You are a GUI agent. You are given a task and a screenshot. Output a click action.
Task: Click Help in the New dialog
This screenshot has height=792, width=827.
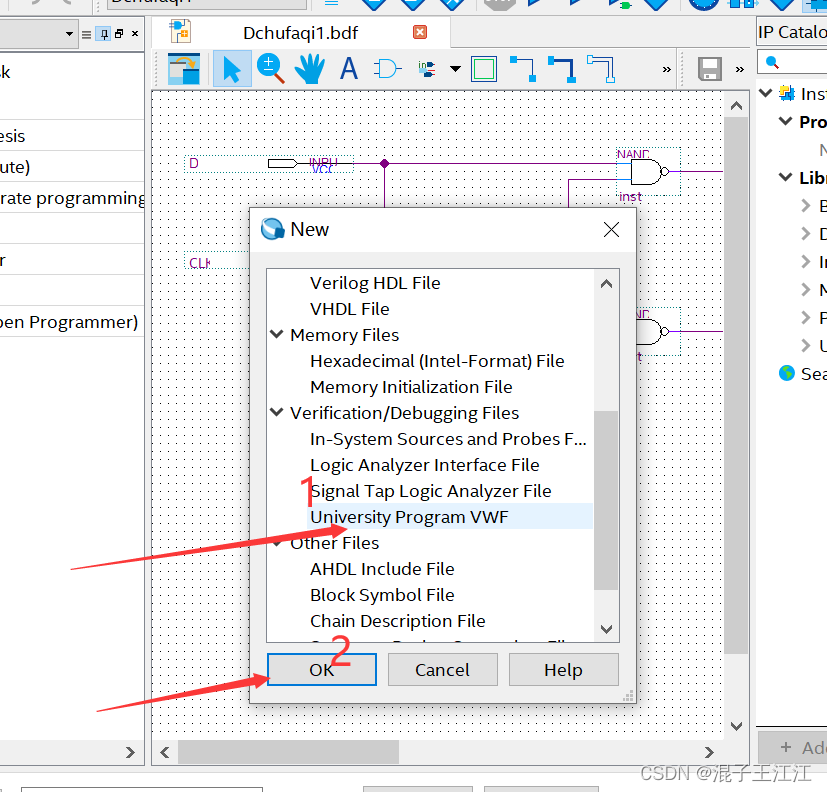point(563,670)
